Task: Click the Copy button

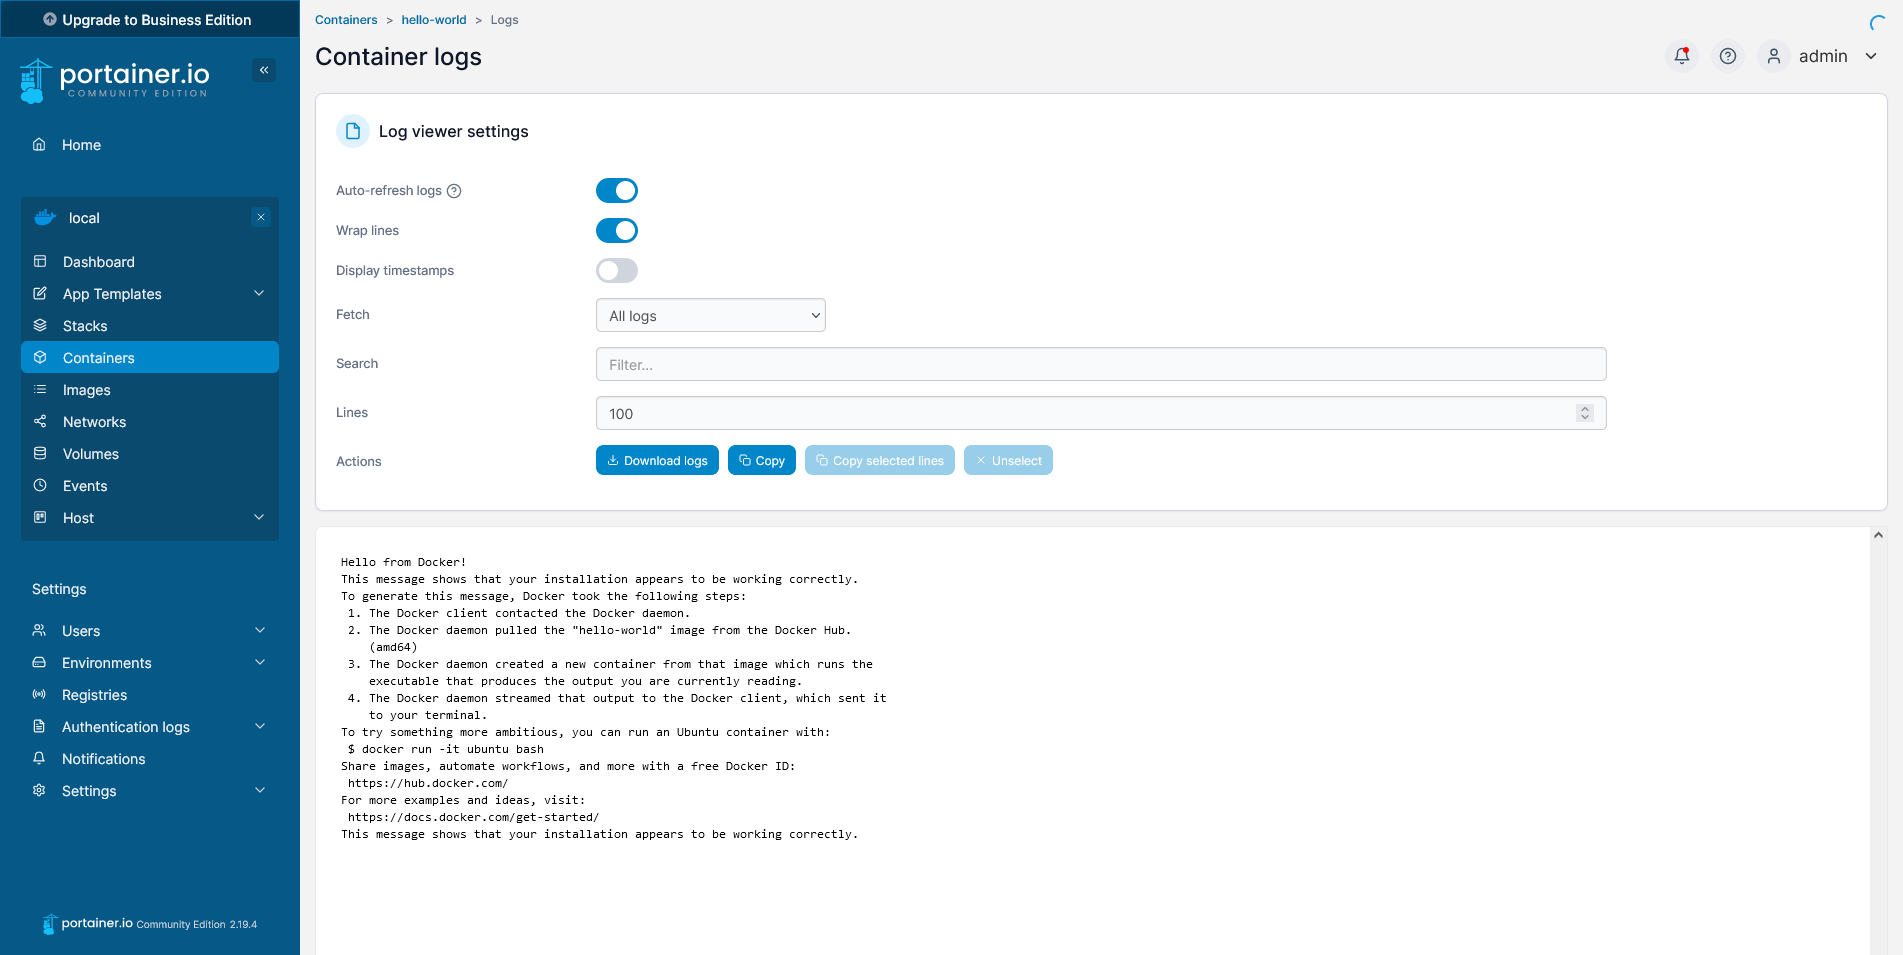Action: (762, 460)
